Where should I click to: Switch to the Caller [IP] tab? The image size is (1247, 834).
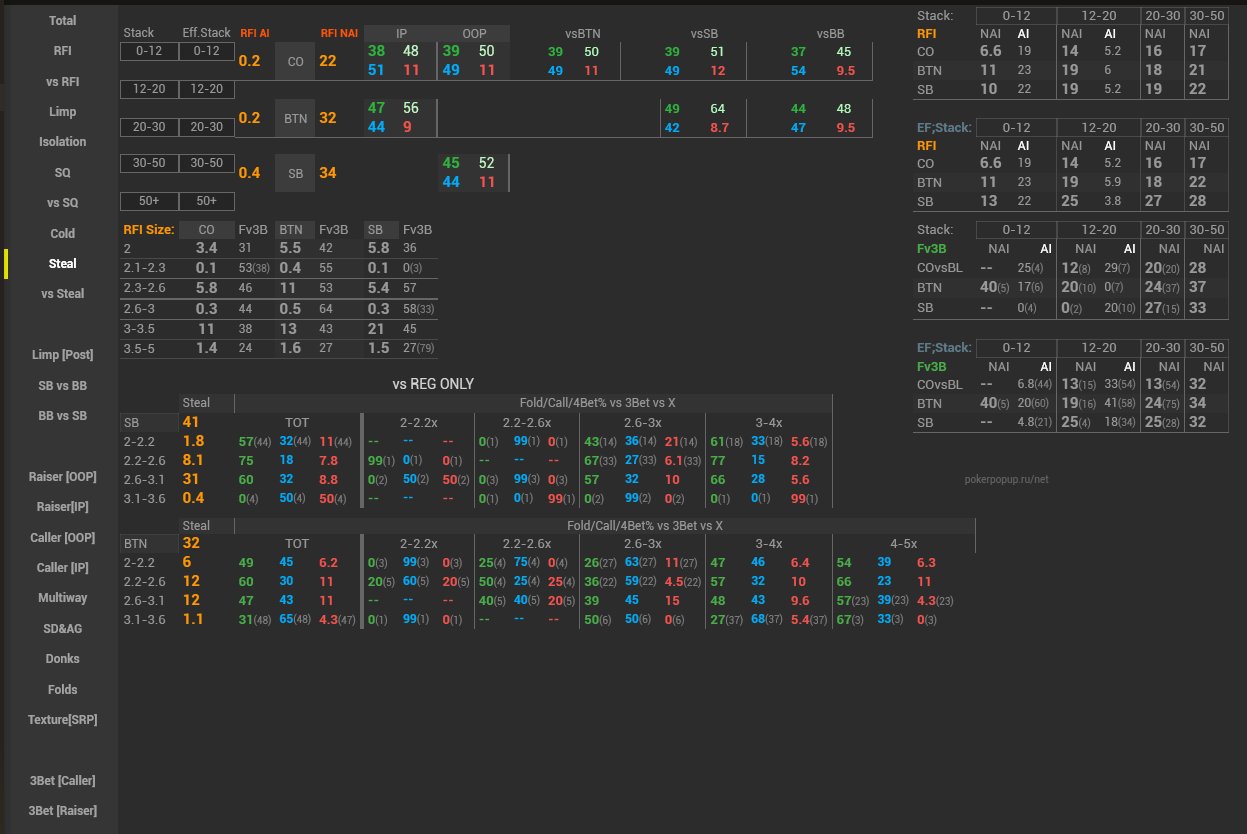point(62,568)
